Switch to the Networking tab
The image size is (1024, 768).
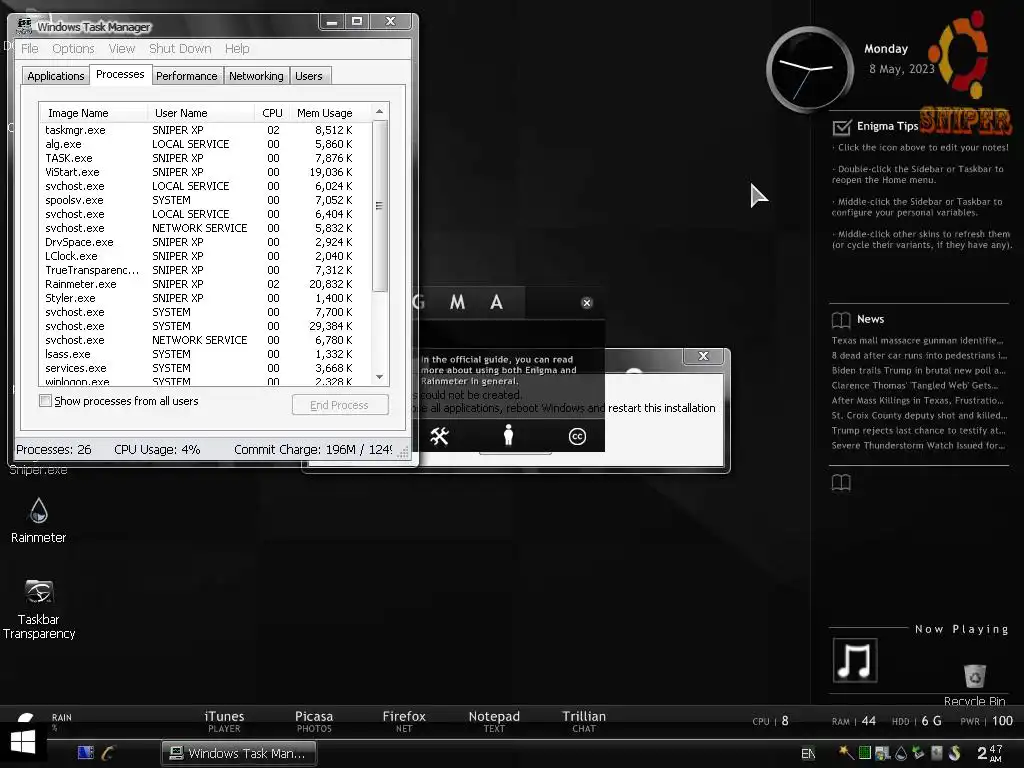click(x=256, y=76)
